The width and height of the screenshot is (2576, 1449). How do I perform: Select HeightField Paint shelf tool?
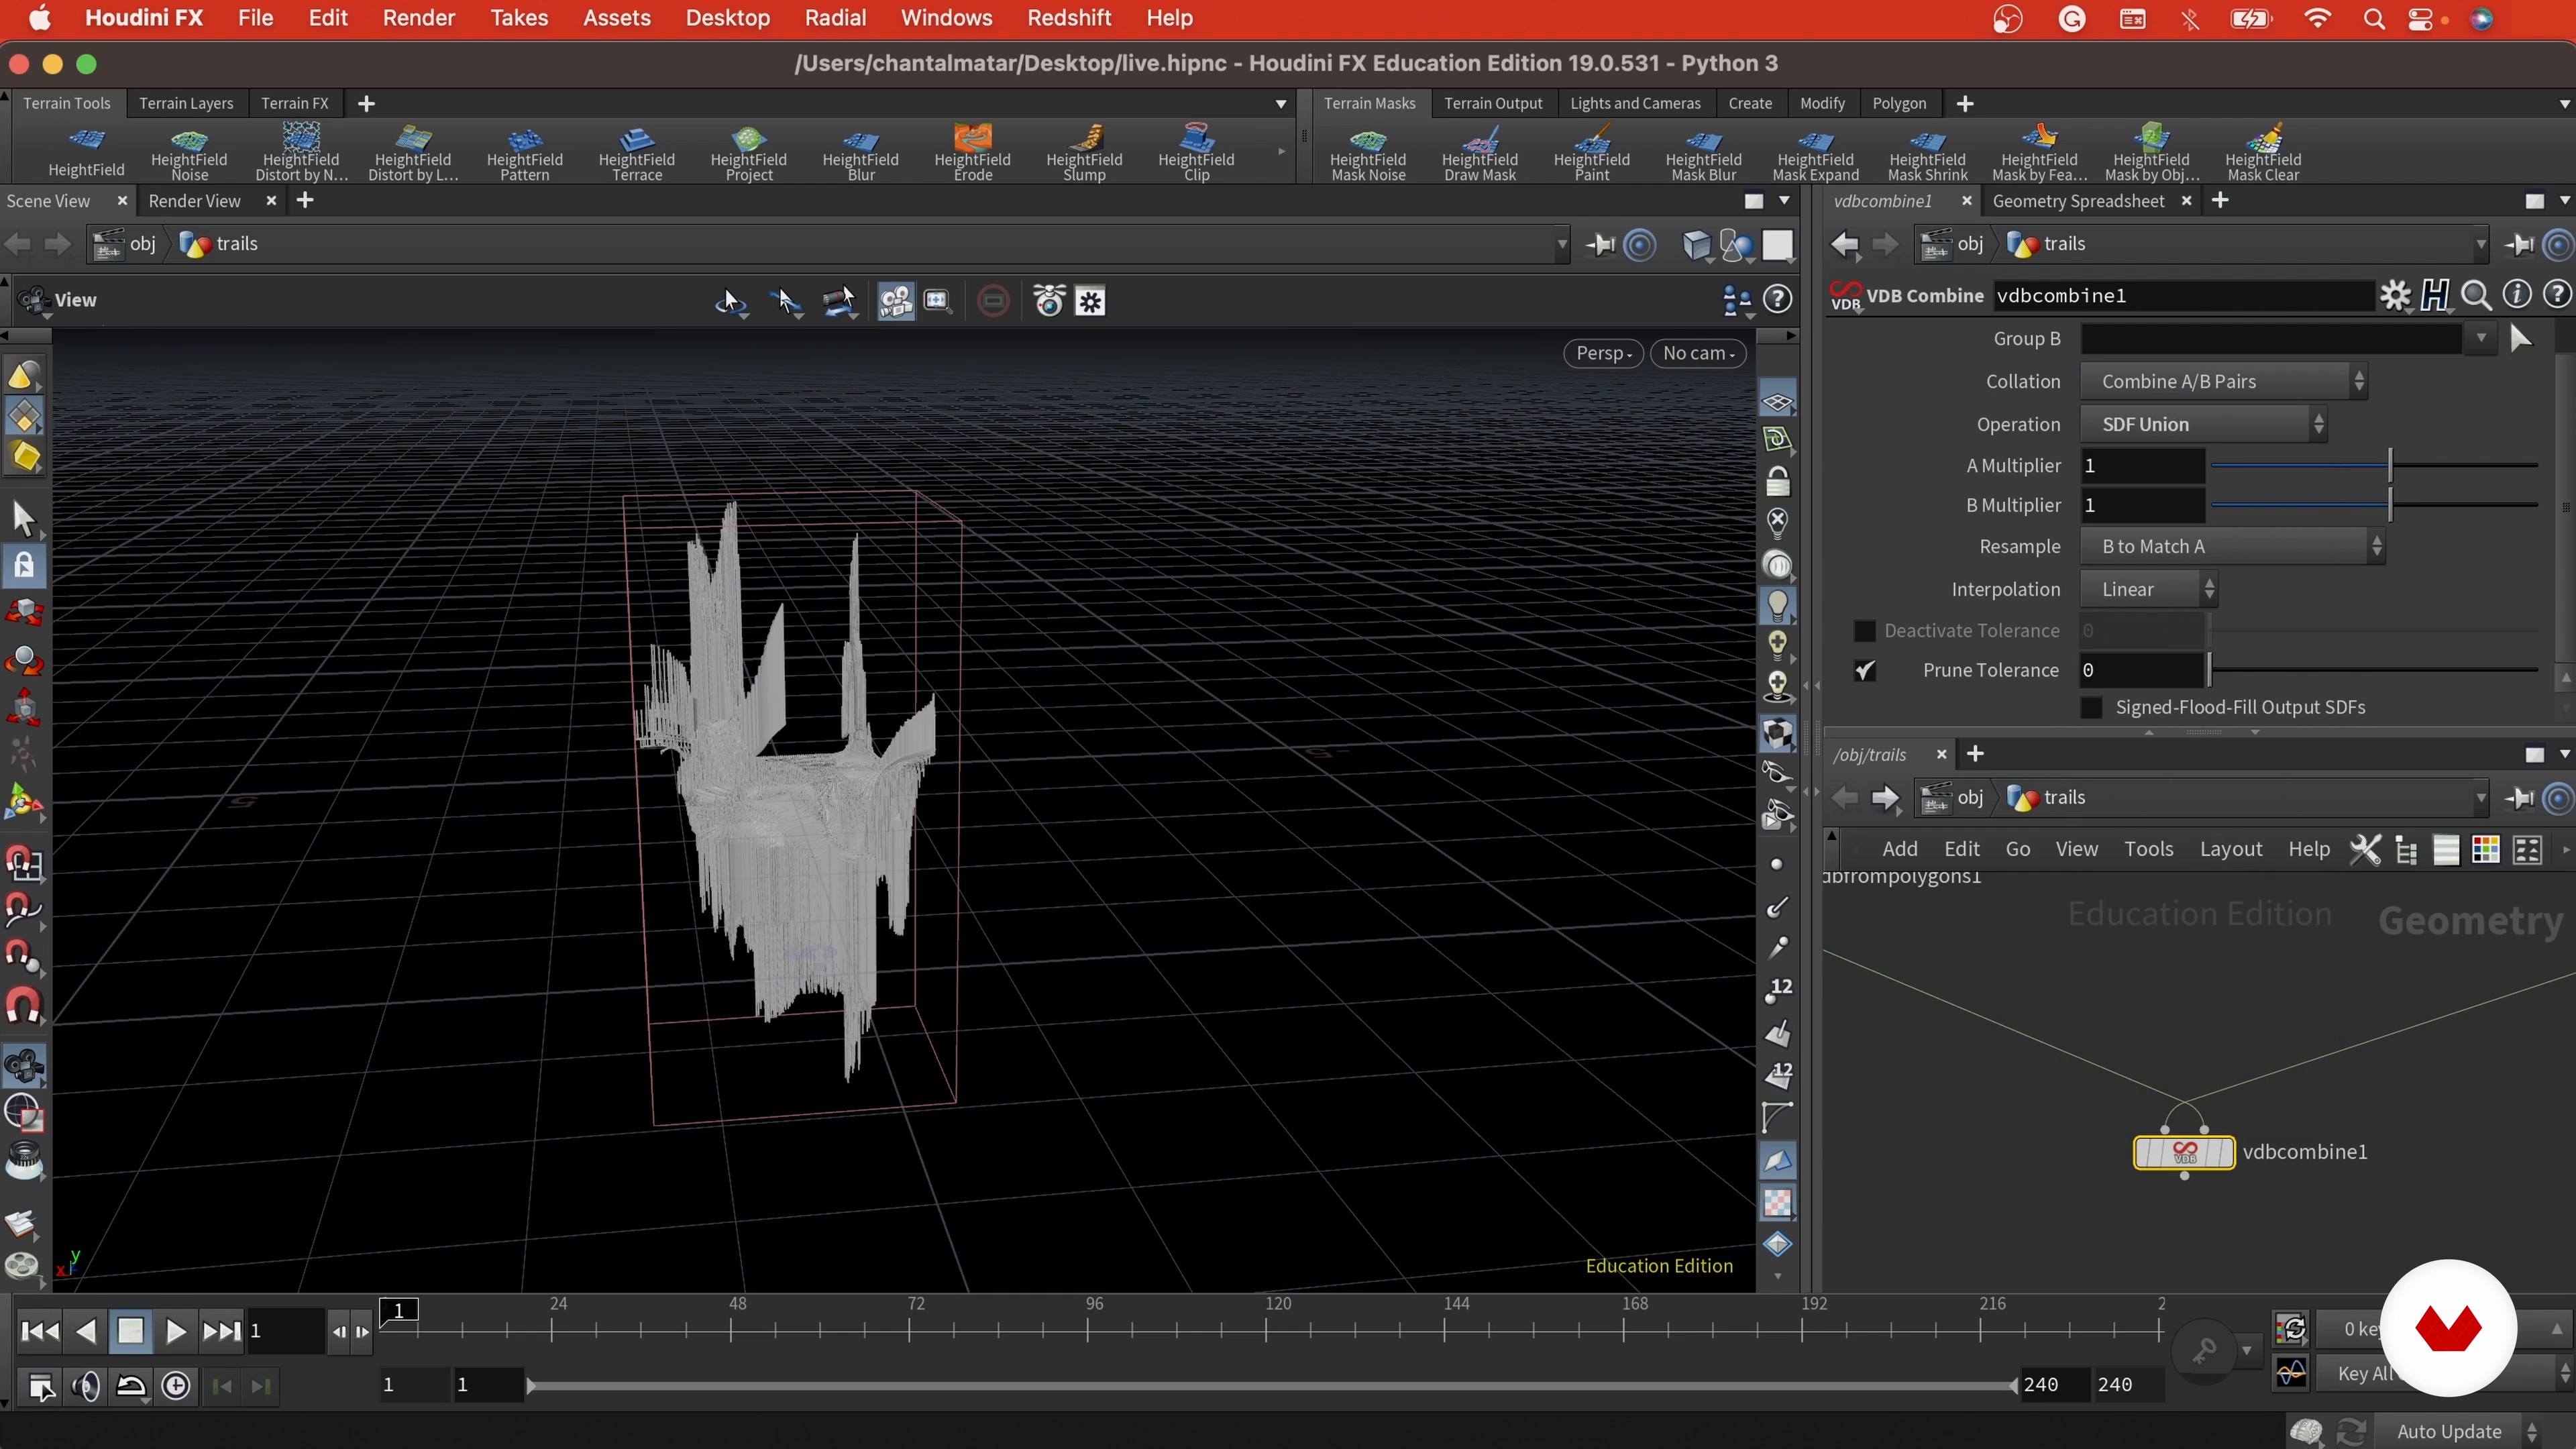pyautogui.click(x=1592, y=153)
